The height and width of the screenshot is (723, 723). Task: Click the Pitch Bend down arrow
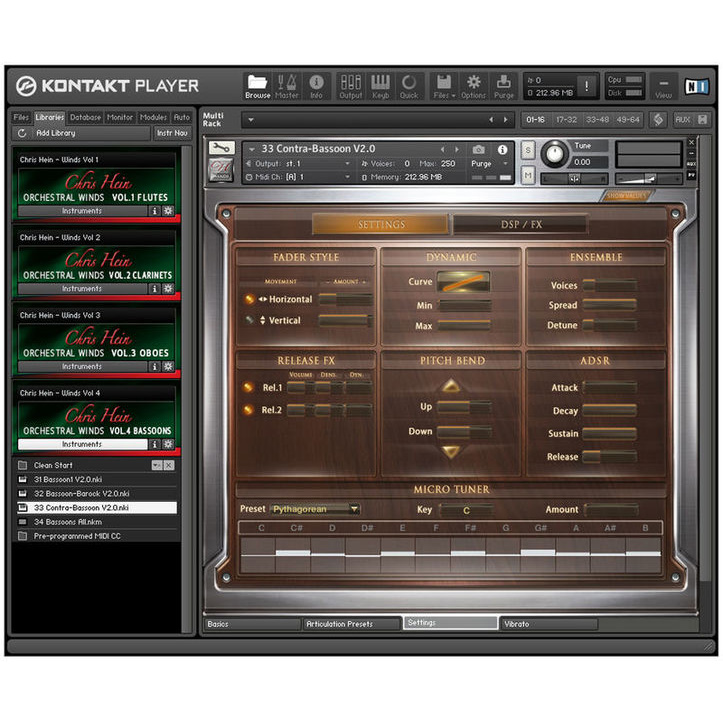450,451
